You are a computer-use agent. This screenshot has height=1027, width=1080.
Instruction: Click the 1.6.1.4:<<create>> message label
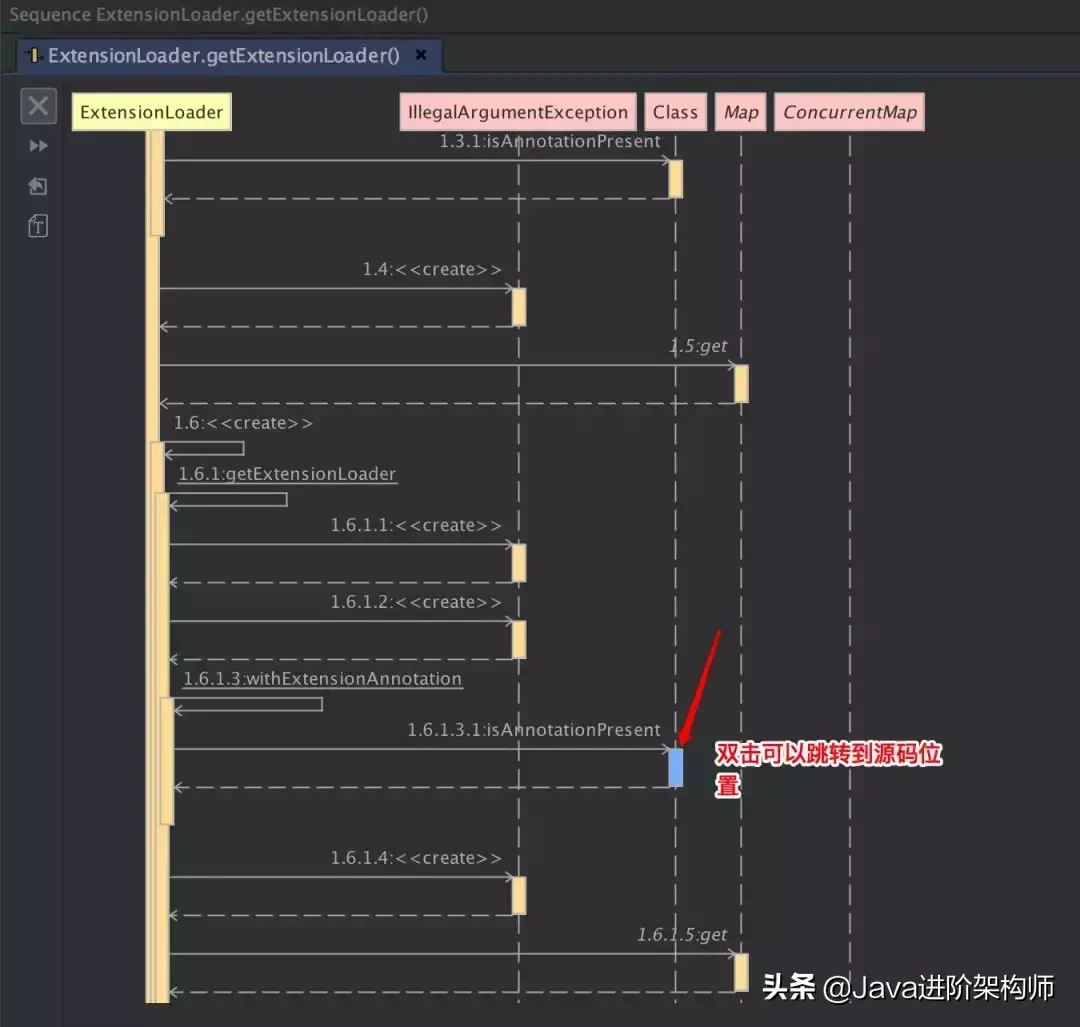[416, 858]
